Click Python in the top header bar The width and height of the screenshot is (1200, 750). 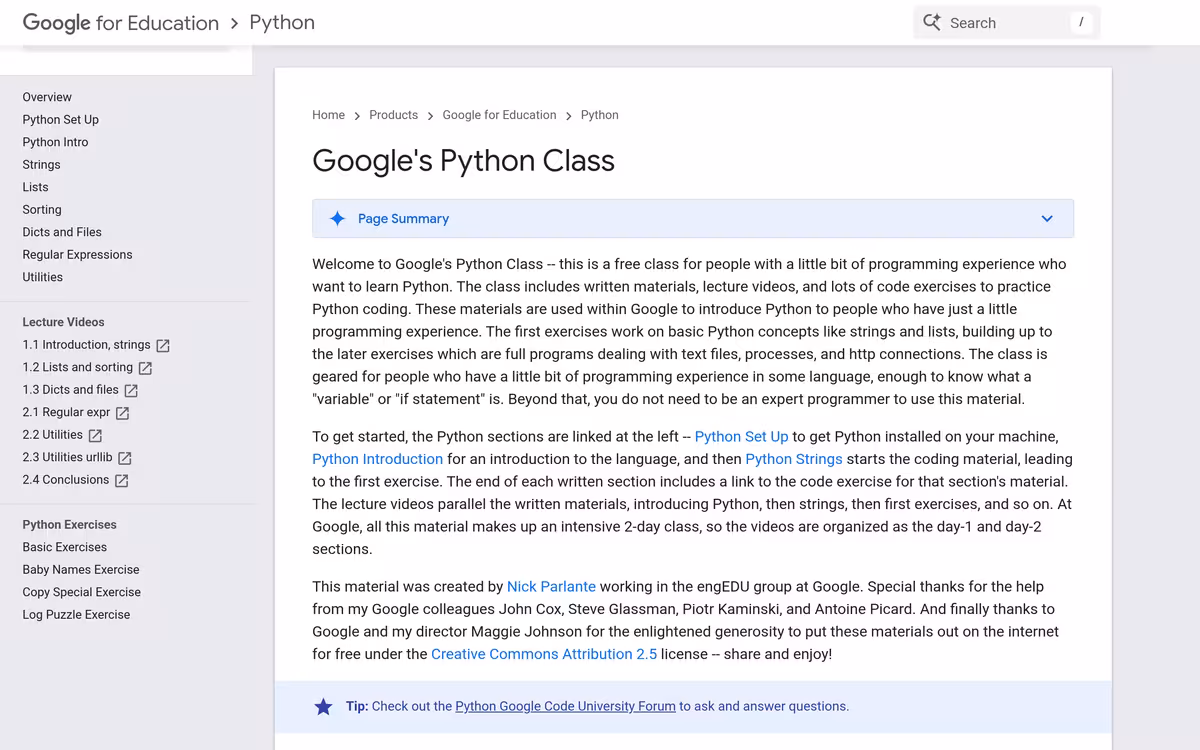282,23
